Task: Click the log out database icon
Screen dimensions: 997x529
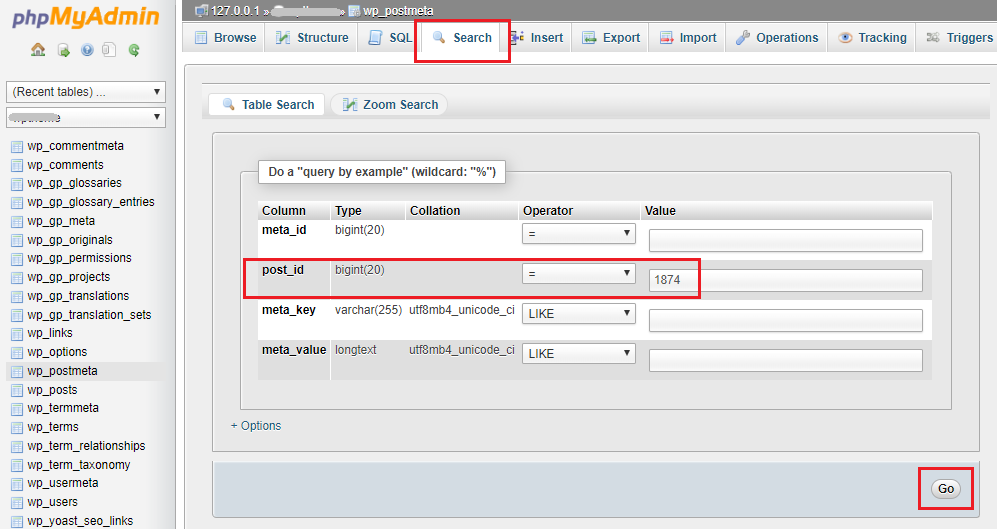Action: point(62,50)
